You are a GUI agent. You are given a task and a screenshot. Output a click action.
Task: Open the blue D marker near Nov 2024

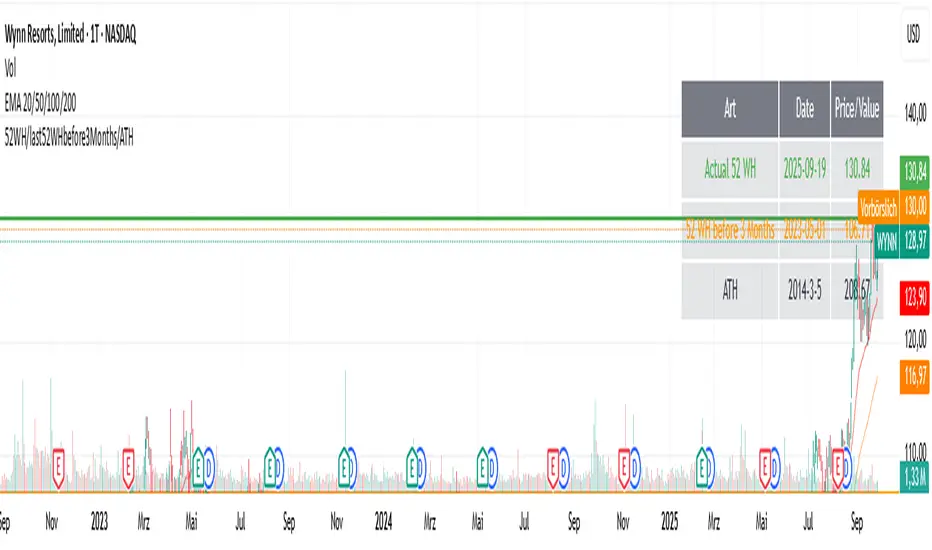[634, 468]
